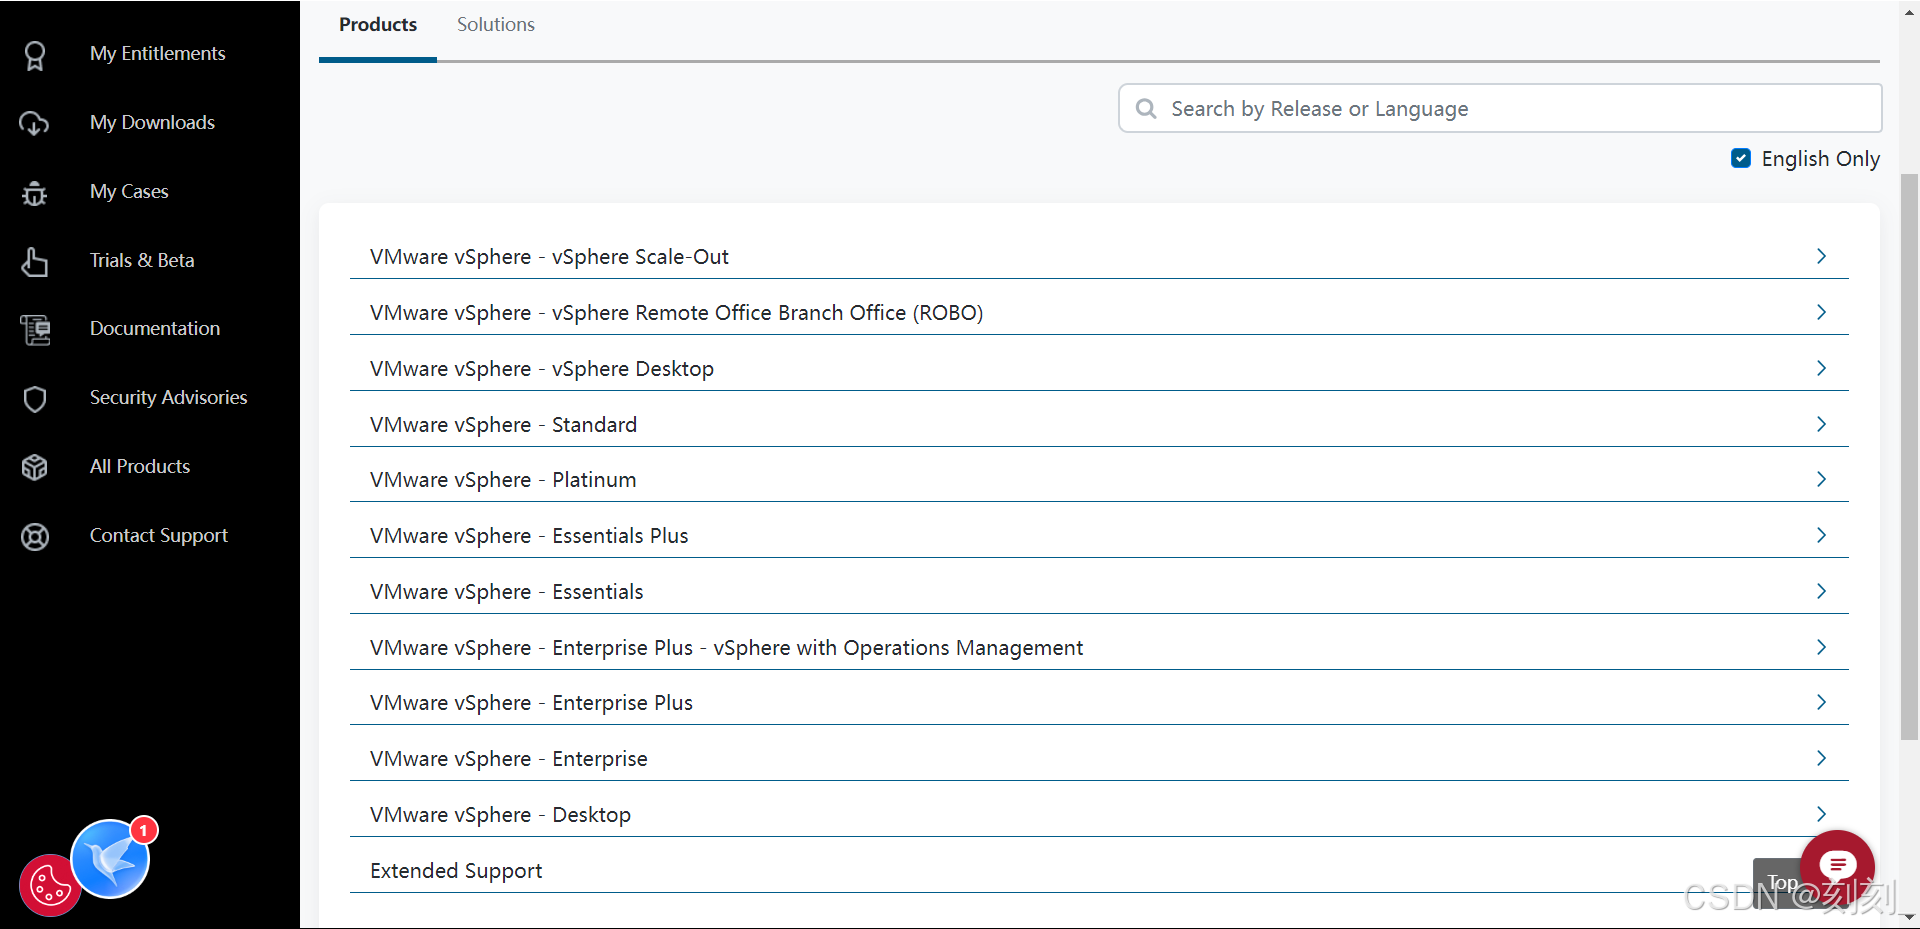Viewport: 1920px width, 929px height.
Task: Expand VMware vSphere - Platinum chevron
Action: pyautogui.click(x=1821, y=479)
